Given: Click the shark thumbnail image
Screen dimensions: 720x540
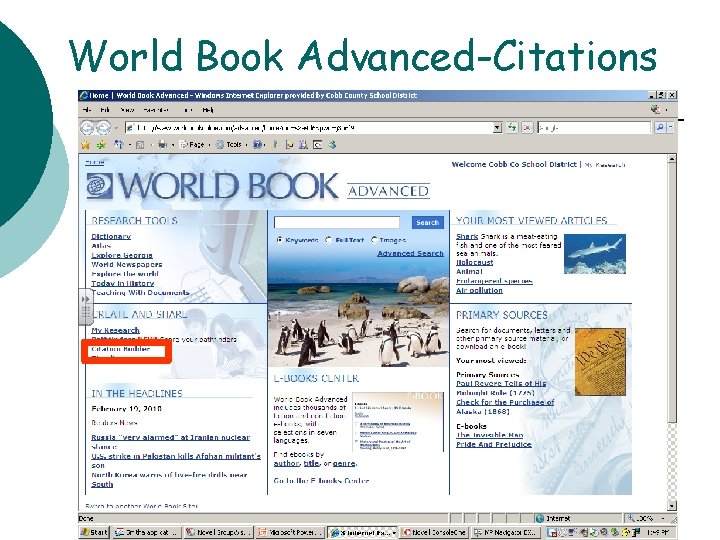Looking at the screenshot, I should [x=595, y=254].
